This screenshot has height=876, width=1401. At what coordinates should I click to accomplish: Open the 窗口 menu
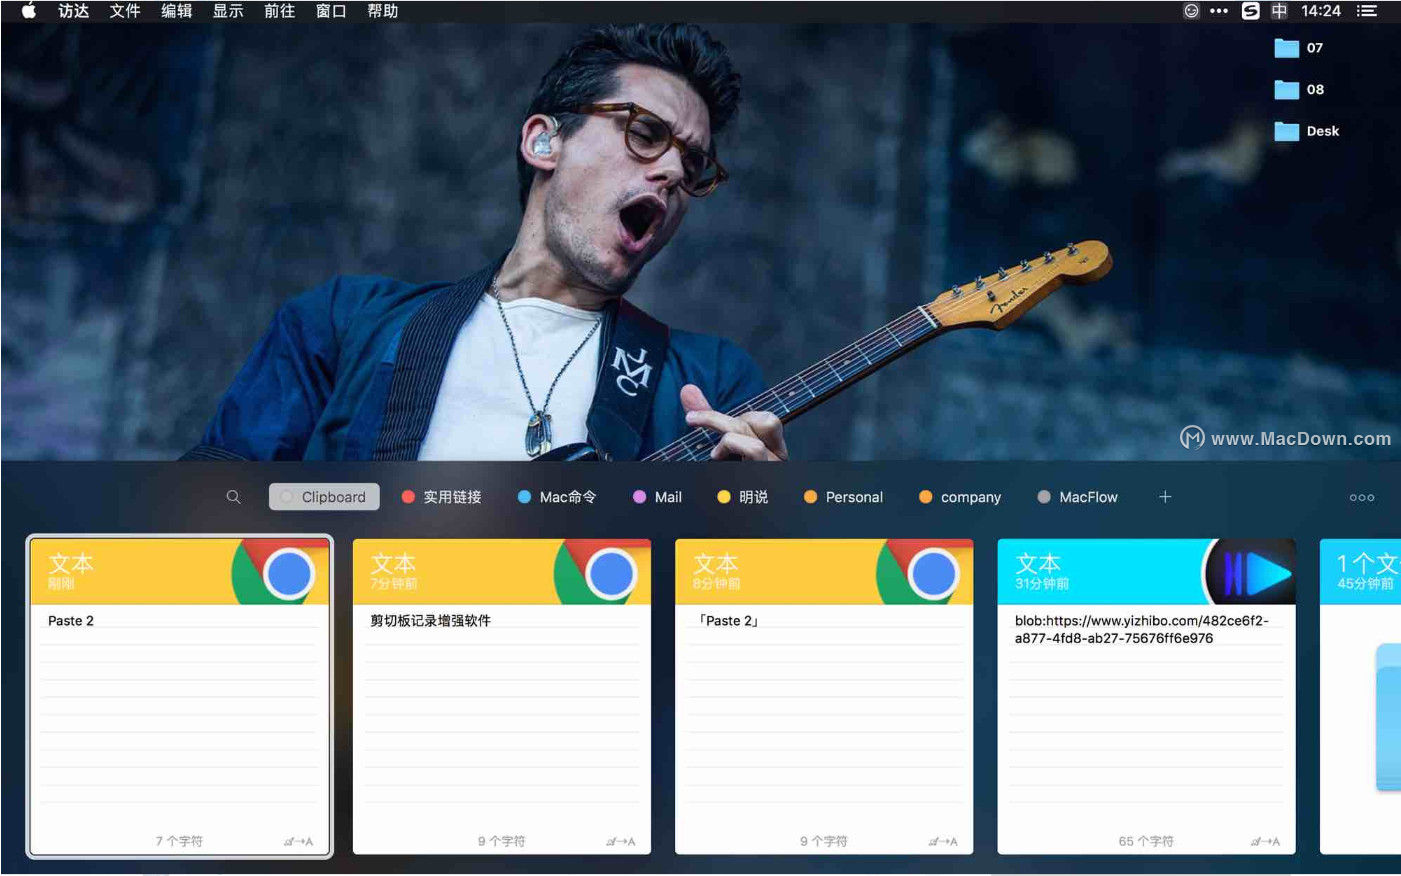click(x=331, y=11)
